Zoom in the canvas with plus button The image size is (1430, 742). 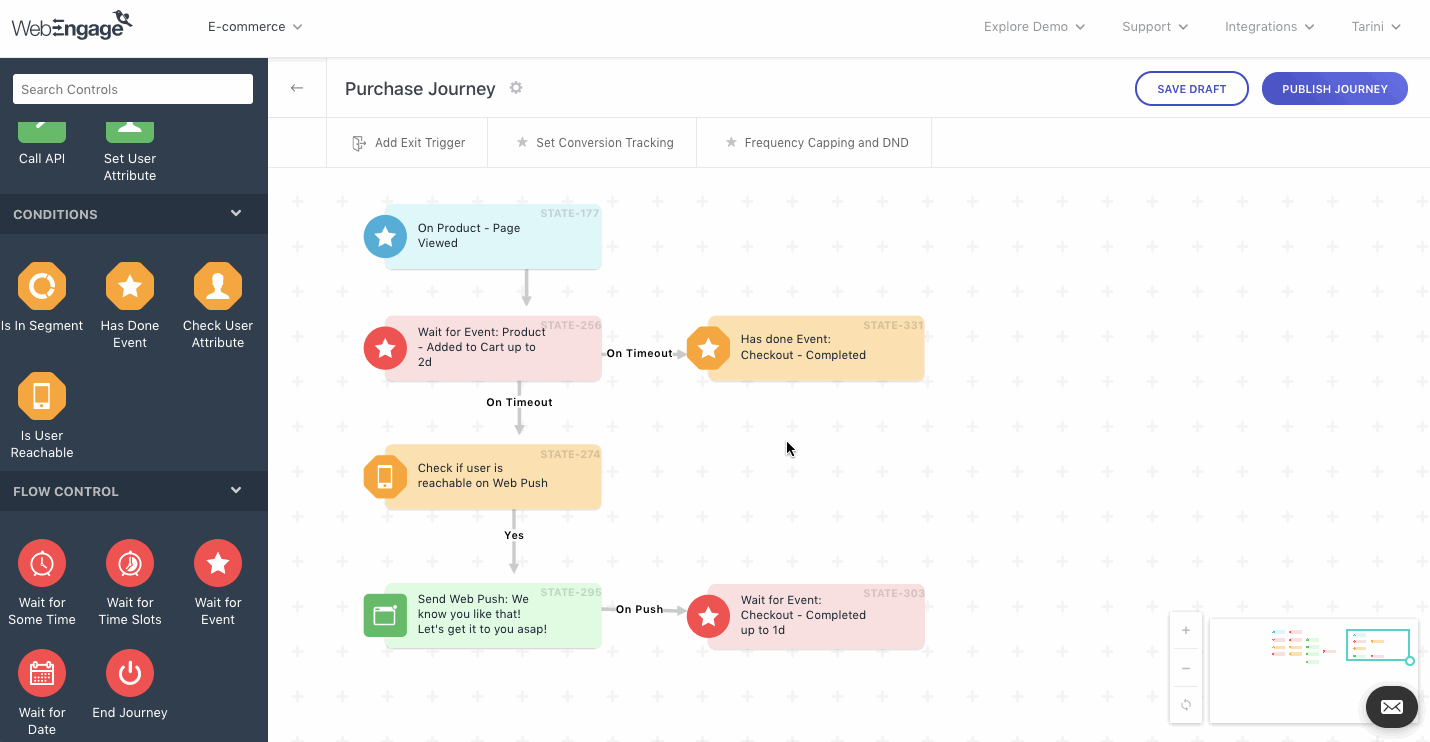pos(1186,630)
